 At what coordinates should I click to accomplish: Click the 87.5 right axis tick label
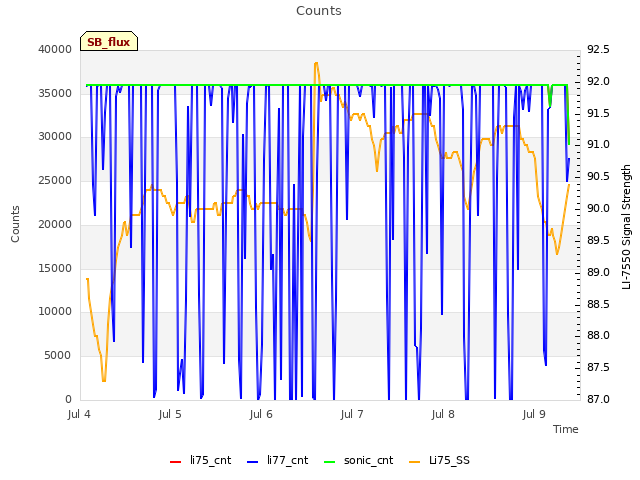click(x=598, y=367)
